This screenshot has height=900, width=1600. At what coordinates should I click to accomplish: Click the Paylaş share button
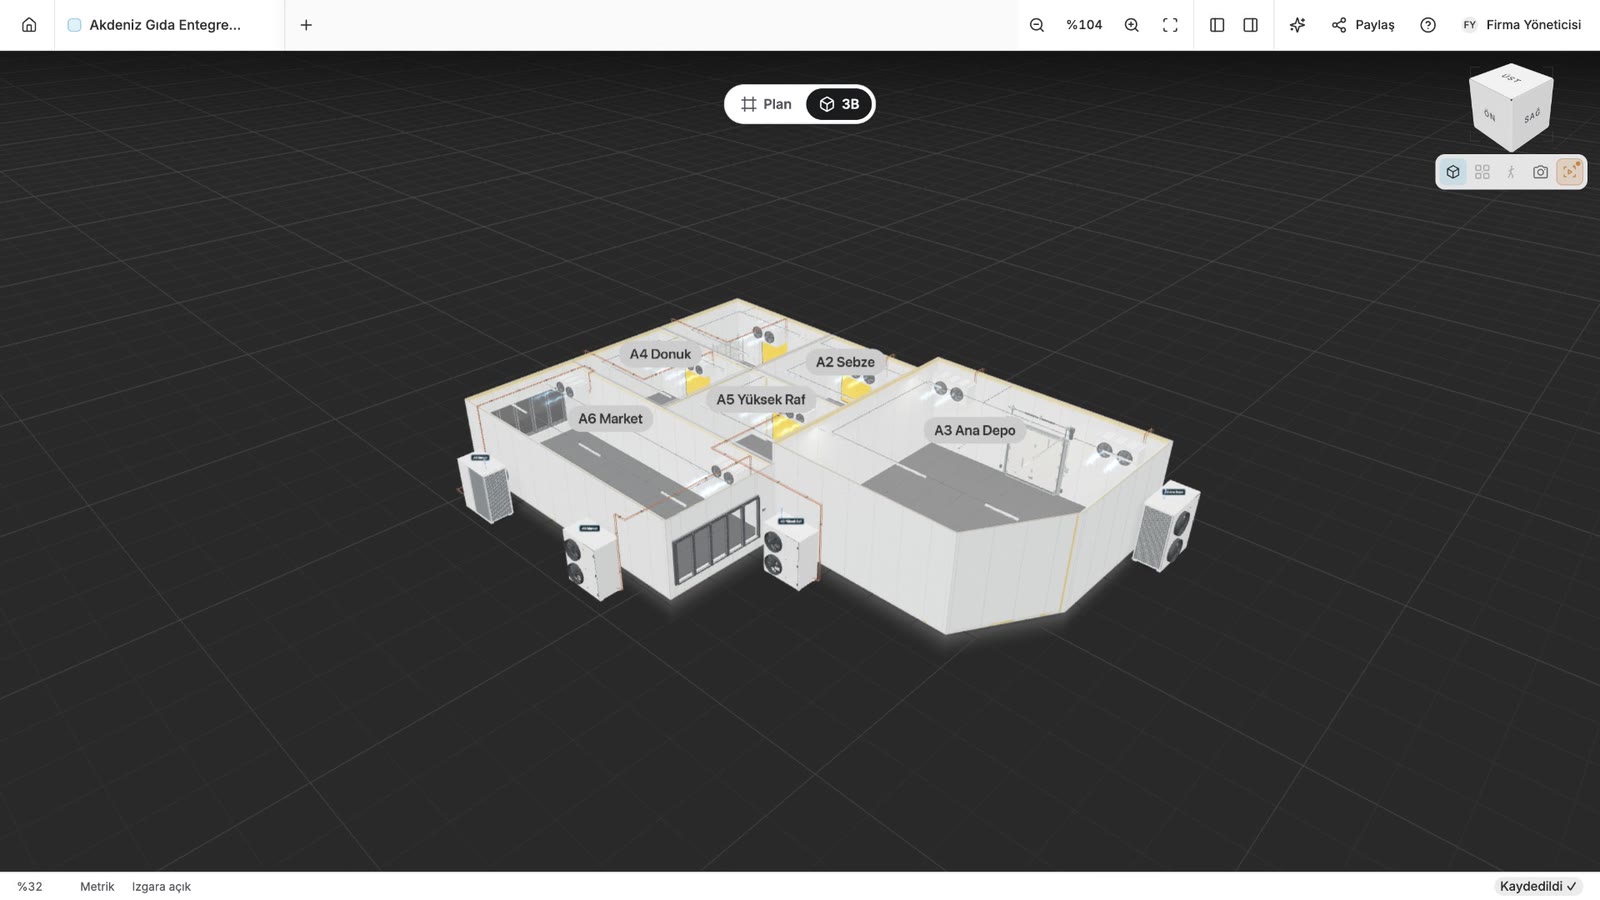tap(1363, 25)
